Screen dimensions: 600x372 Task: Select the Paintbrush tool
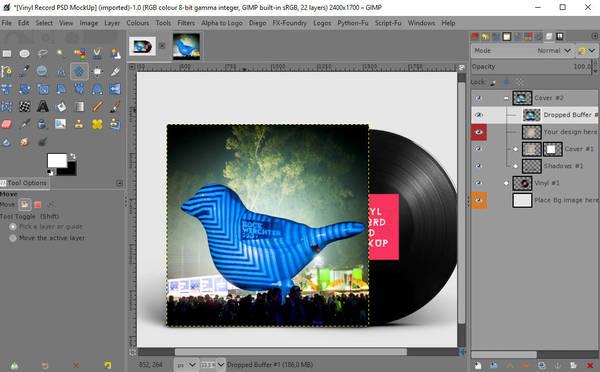115,106
